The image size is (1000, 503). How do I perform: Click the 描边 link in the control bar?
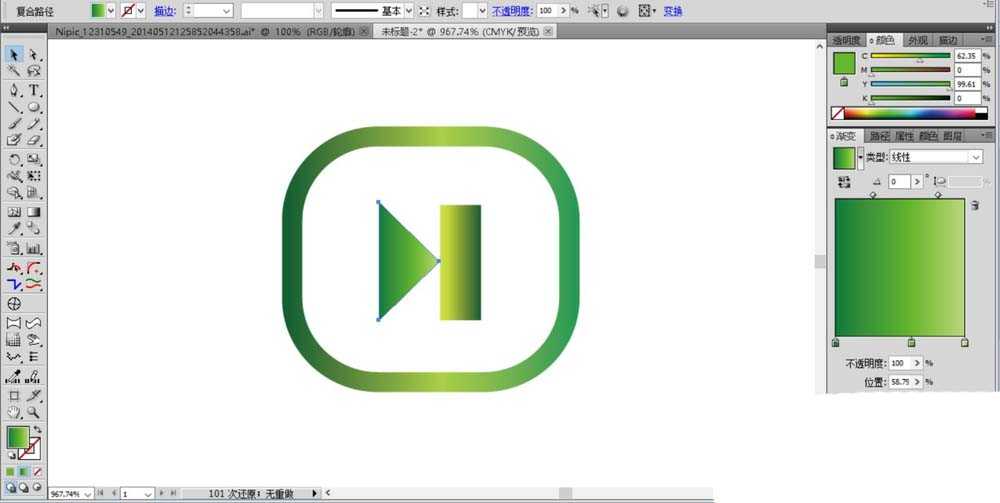pyautogui.click(x=165, y=10)
